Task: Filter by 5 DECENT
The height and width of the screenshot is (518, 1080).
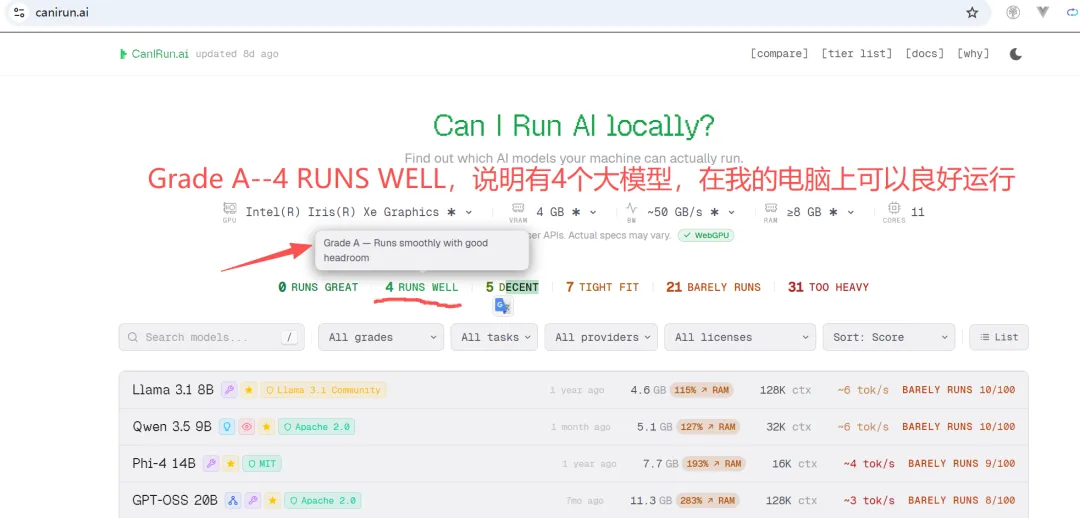Action: (x=512, y=287)
